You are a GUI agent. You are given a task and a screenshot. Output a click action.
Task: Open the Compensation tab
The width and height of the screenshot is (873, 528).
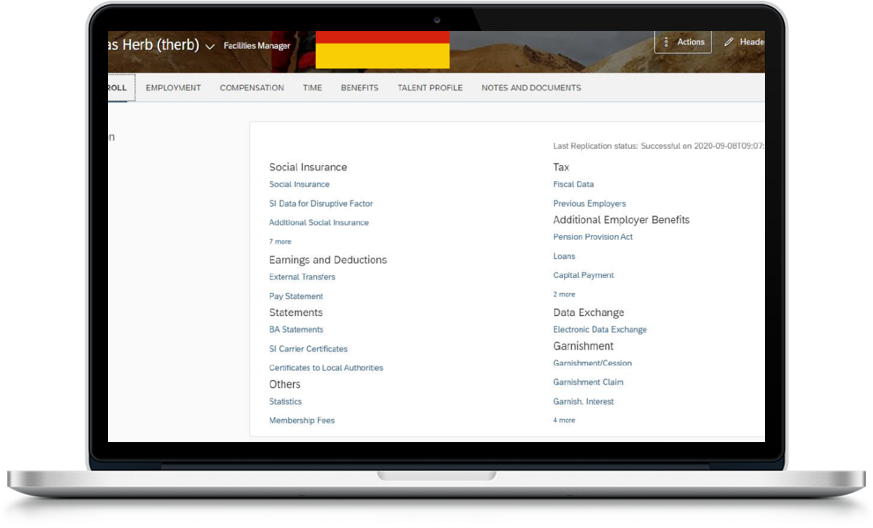click(x=252, y=88)
